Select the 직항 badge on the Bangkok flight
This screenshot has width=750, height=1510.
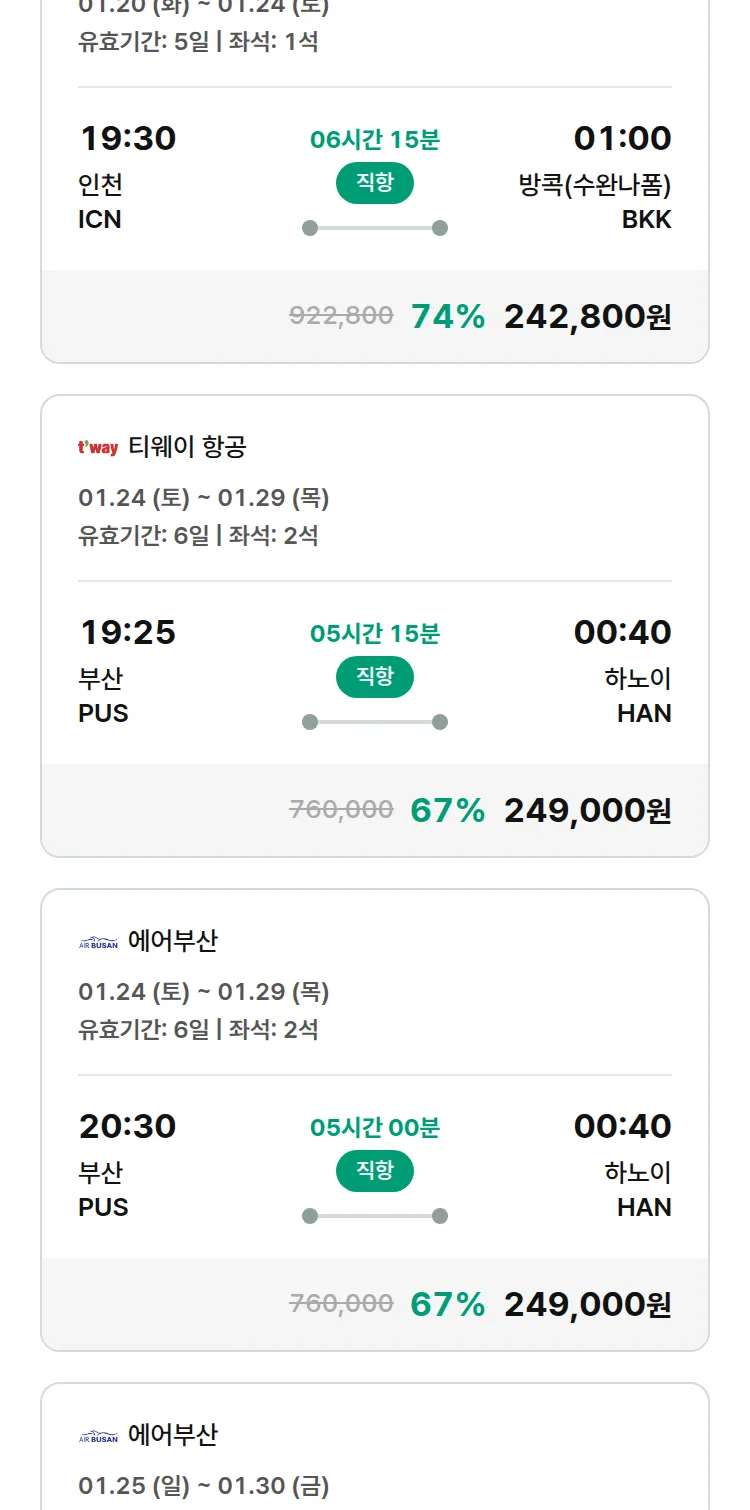tap(374, 183)
